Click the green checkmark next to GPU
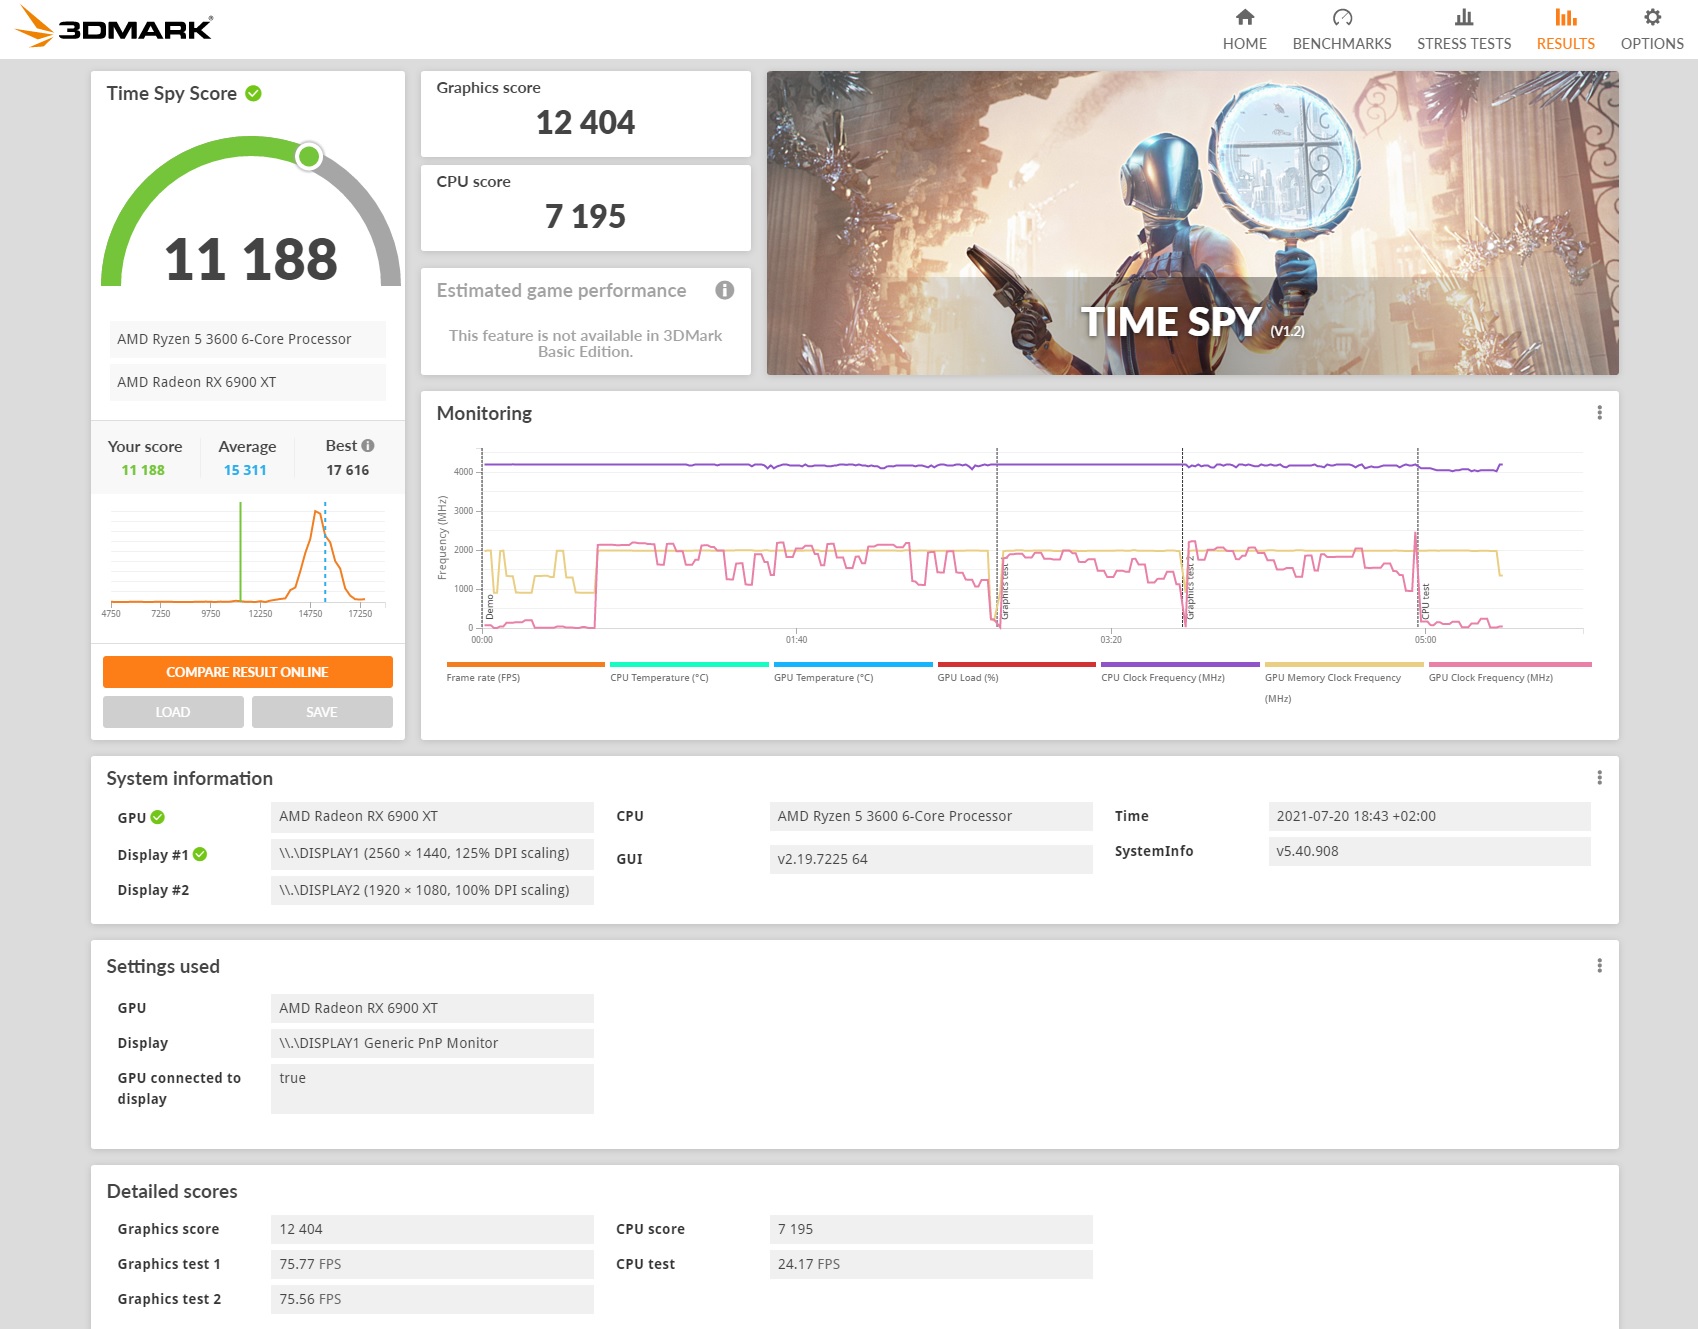This screenshot has width=1698, height=1329. [158, 817]
